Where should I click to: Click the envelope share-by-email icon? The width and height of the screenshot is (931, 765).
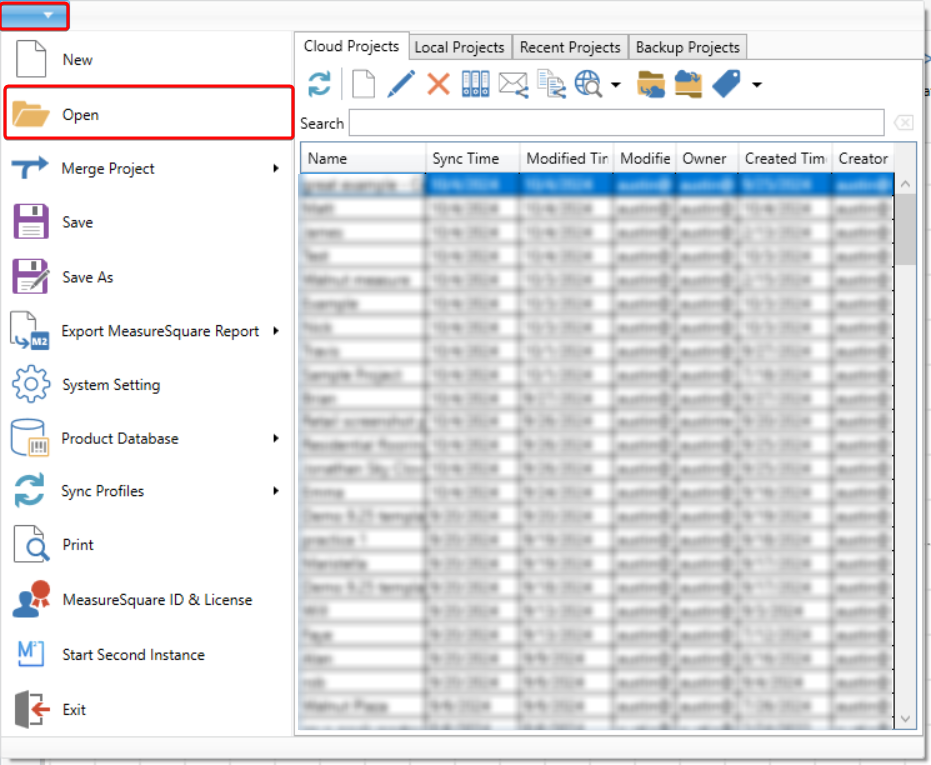(514, 84)
